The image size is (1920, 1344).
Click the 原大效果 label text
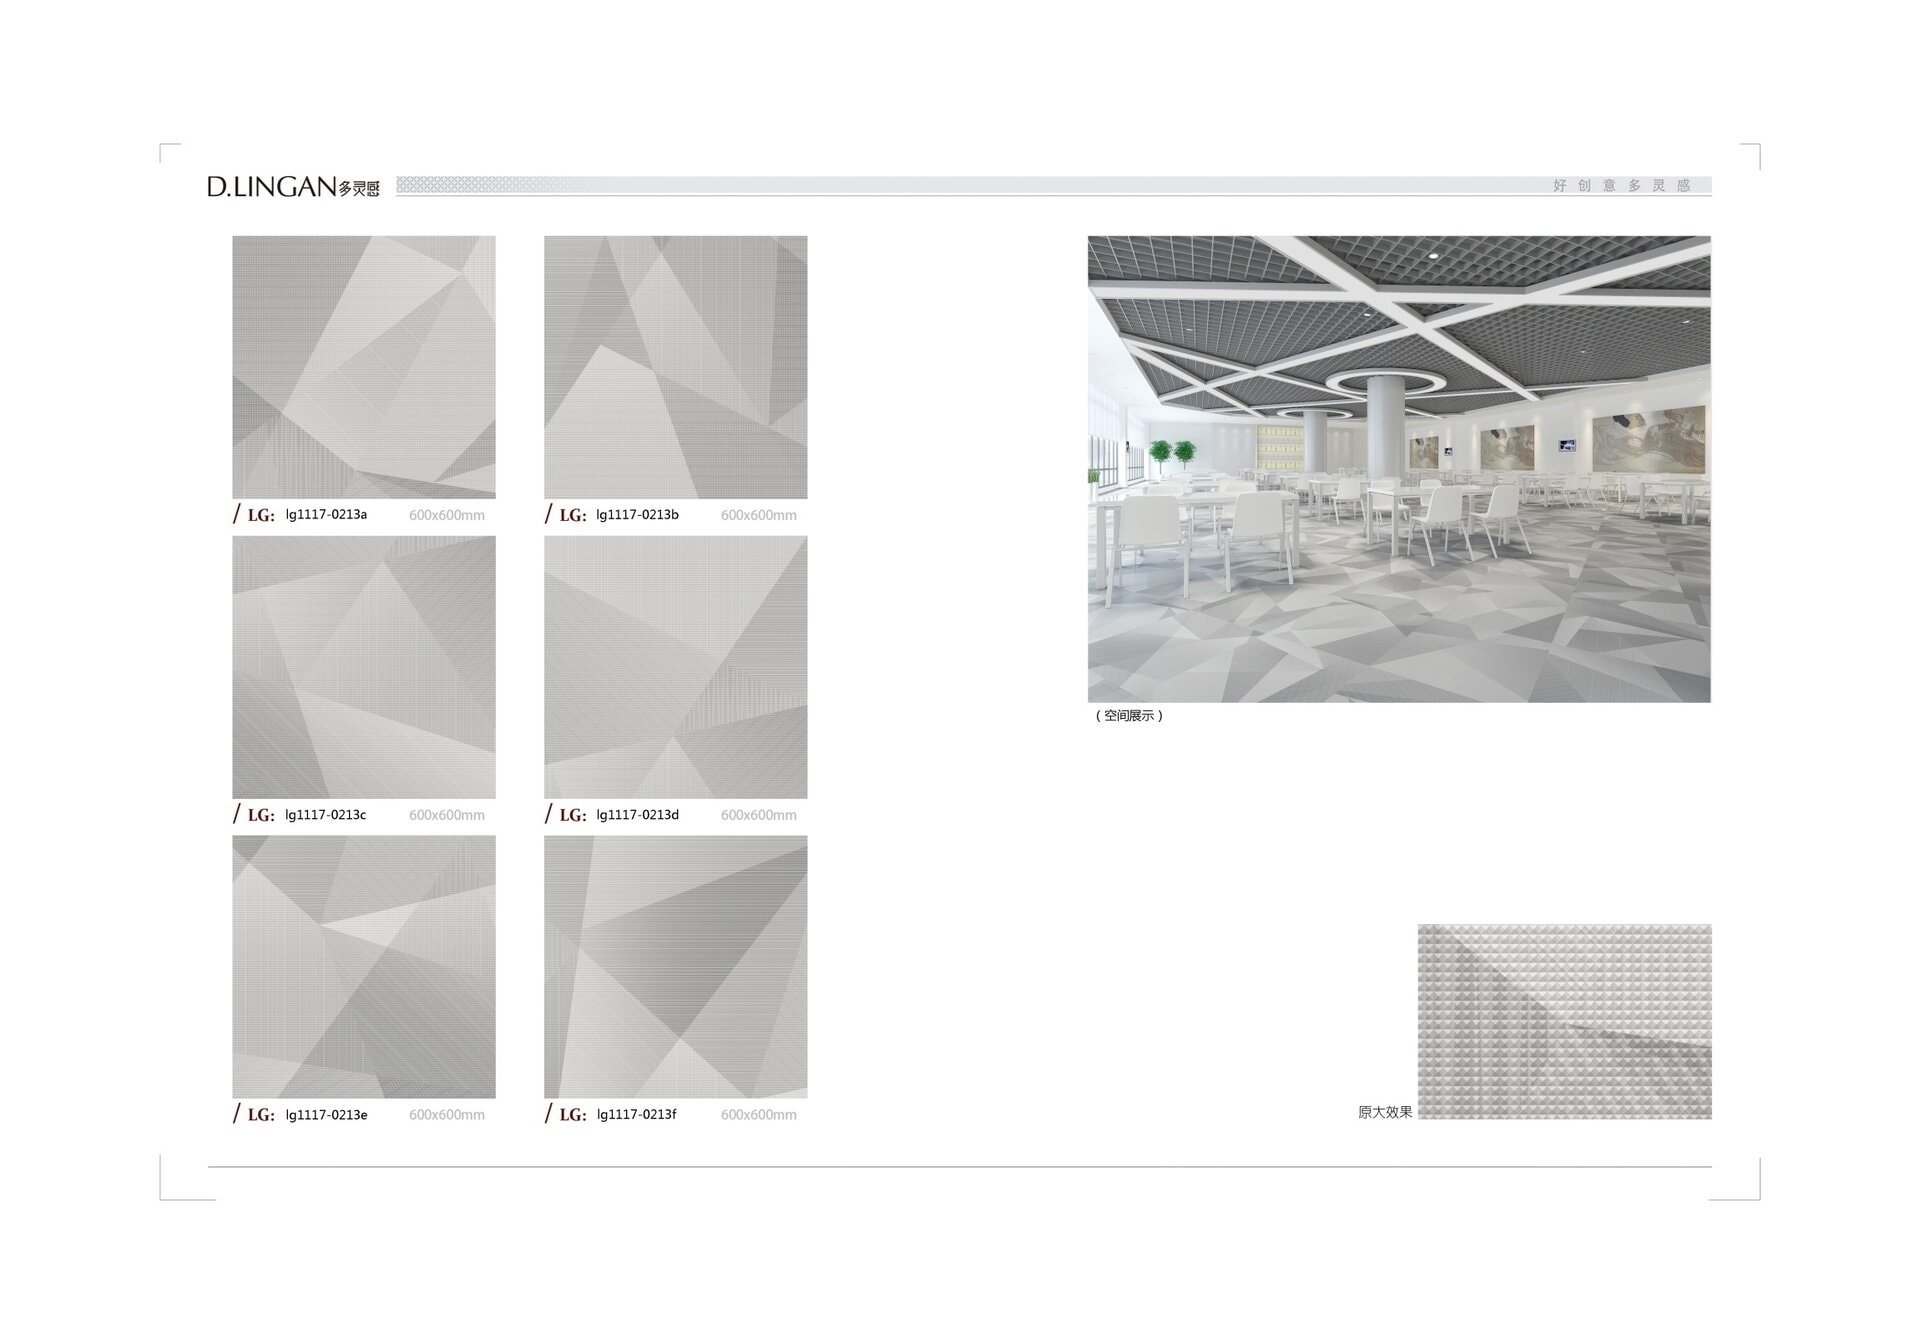(1384, 1112)
